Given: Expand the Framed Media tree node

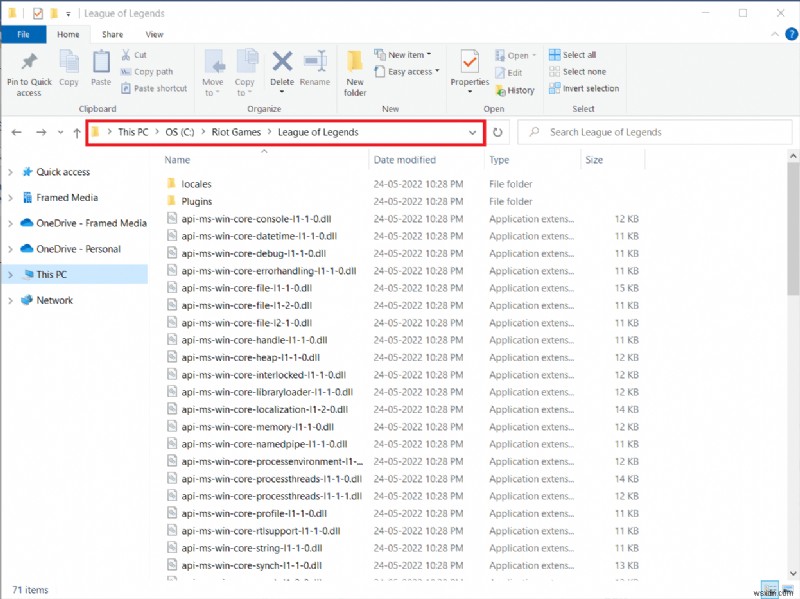Looking at the screenshot, I should [10, 198].
